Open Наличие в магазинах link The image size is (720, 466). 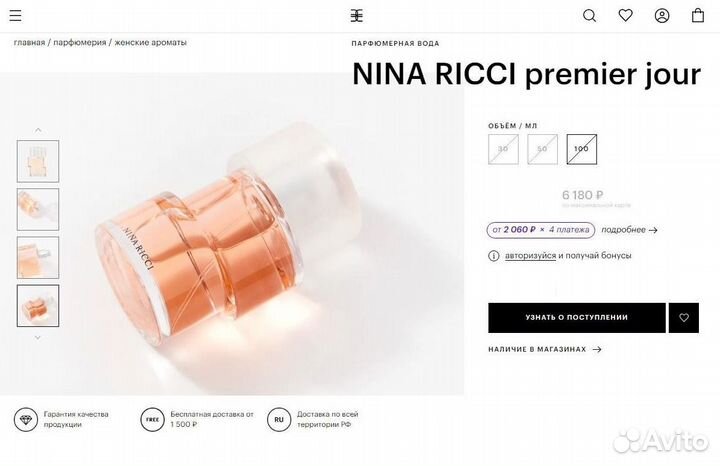(x=545, y=349)
